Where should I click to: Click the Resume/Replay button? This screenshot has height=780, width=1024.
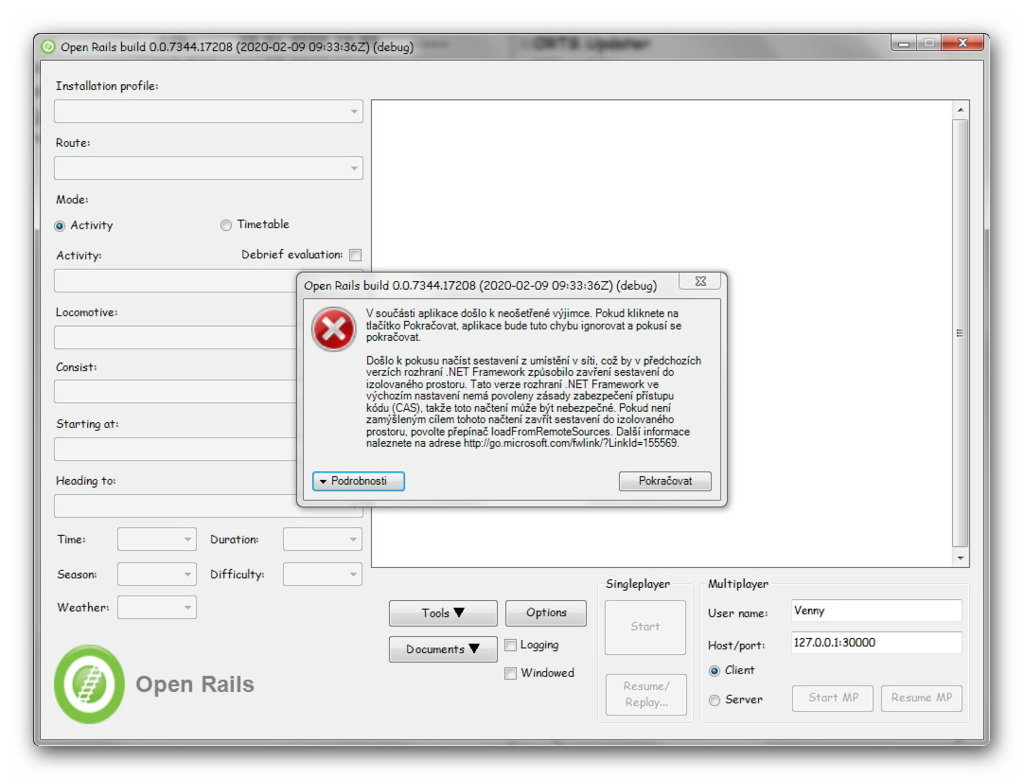(x=646, y=694)
